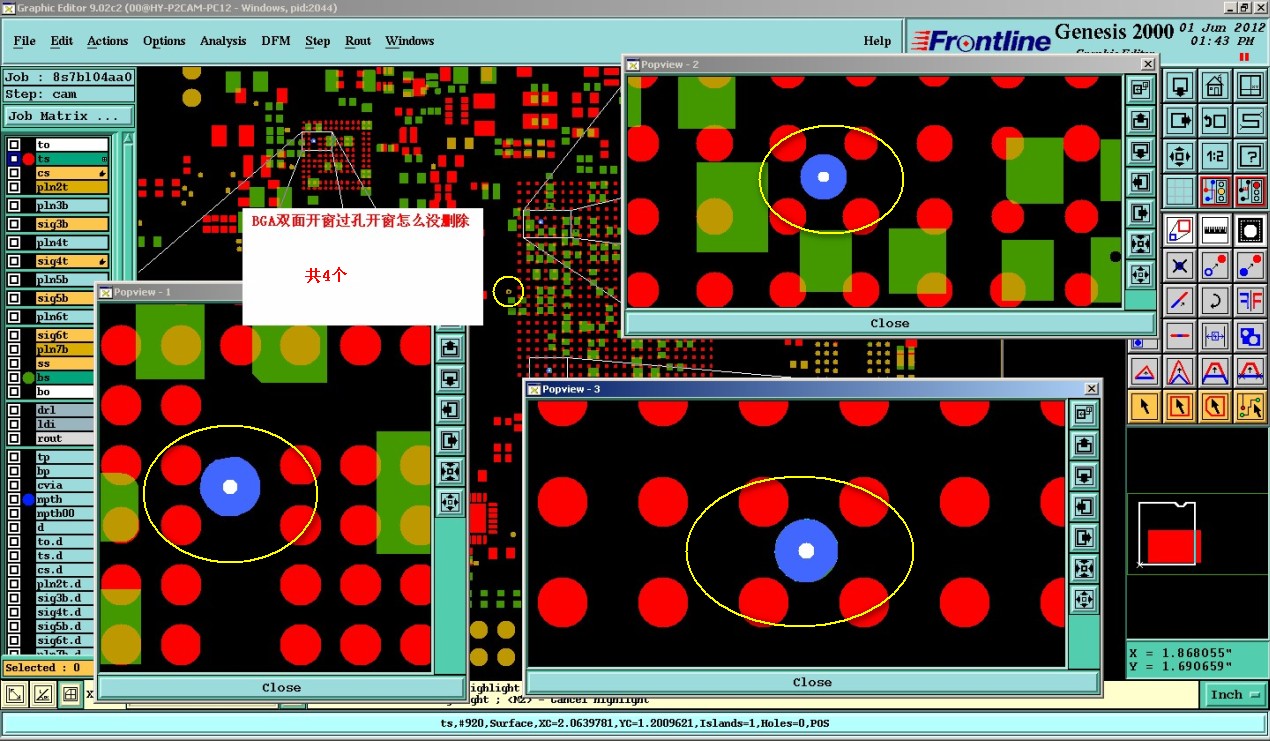1270x741 pixels.
Task: Click the red-blue diagonal line icon
Action: pyautogui.click(x=1180, y=301)
